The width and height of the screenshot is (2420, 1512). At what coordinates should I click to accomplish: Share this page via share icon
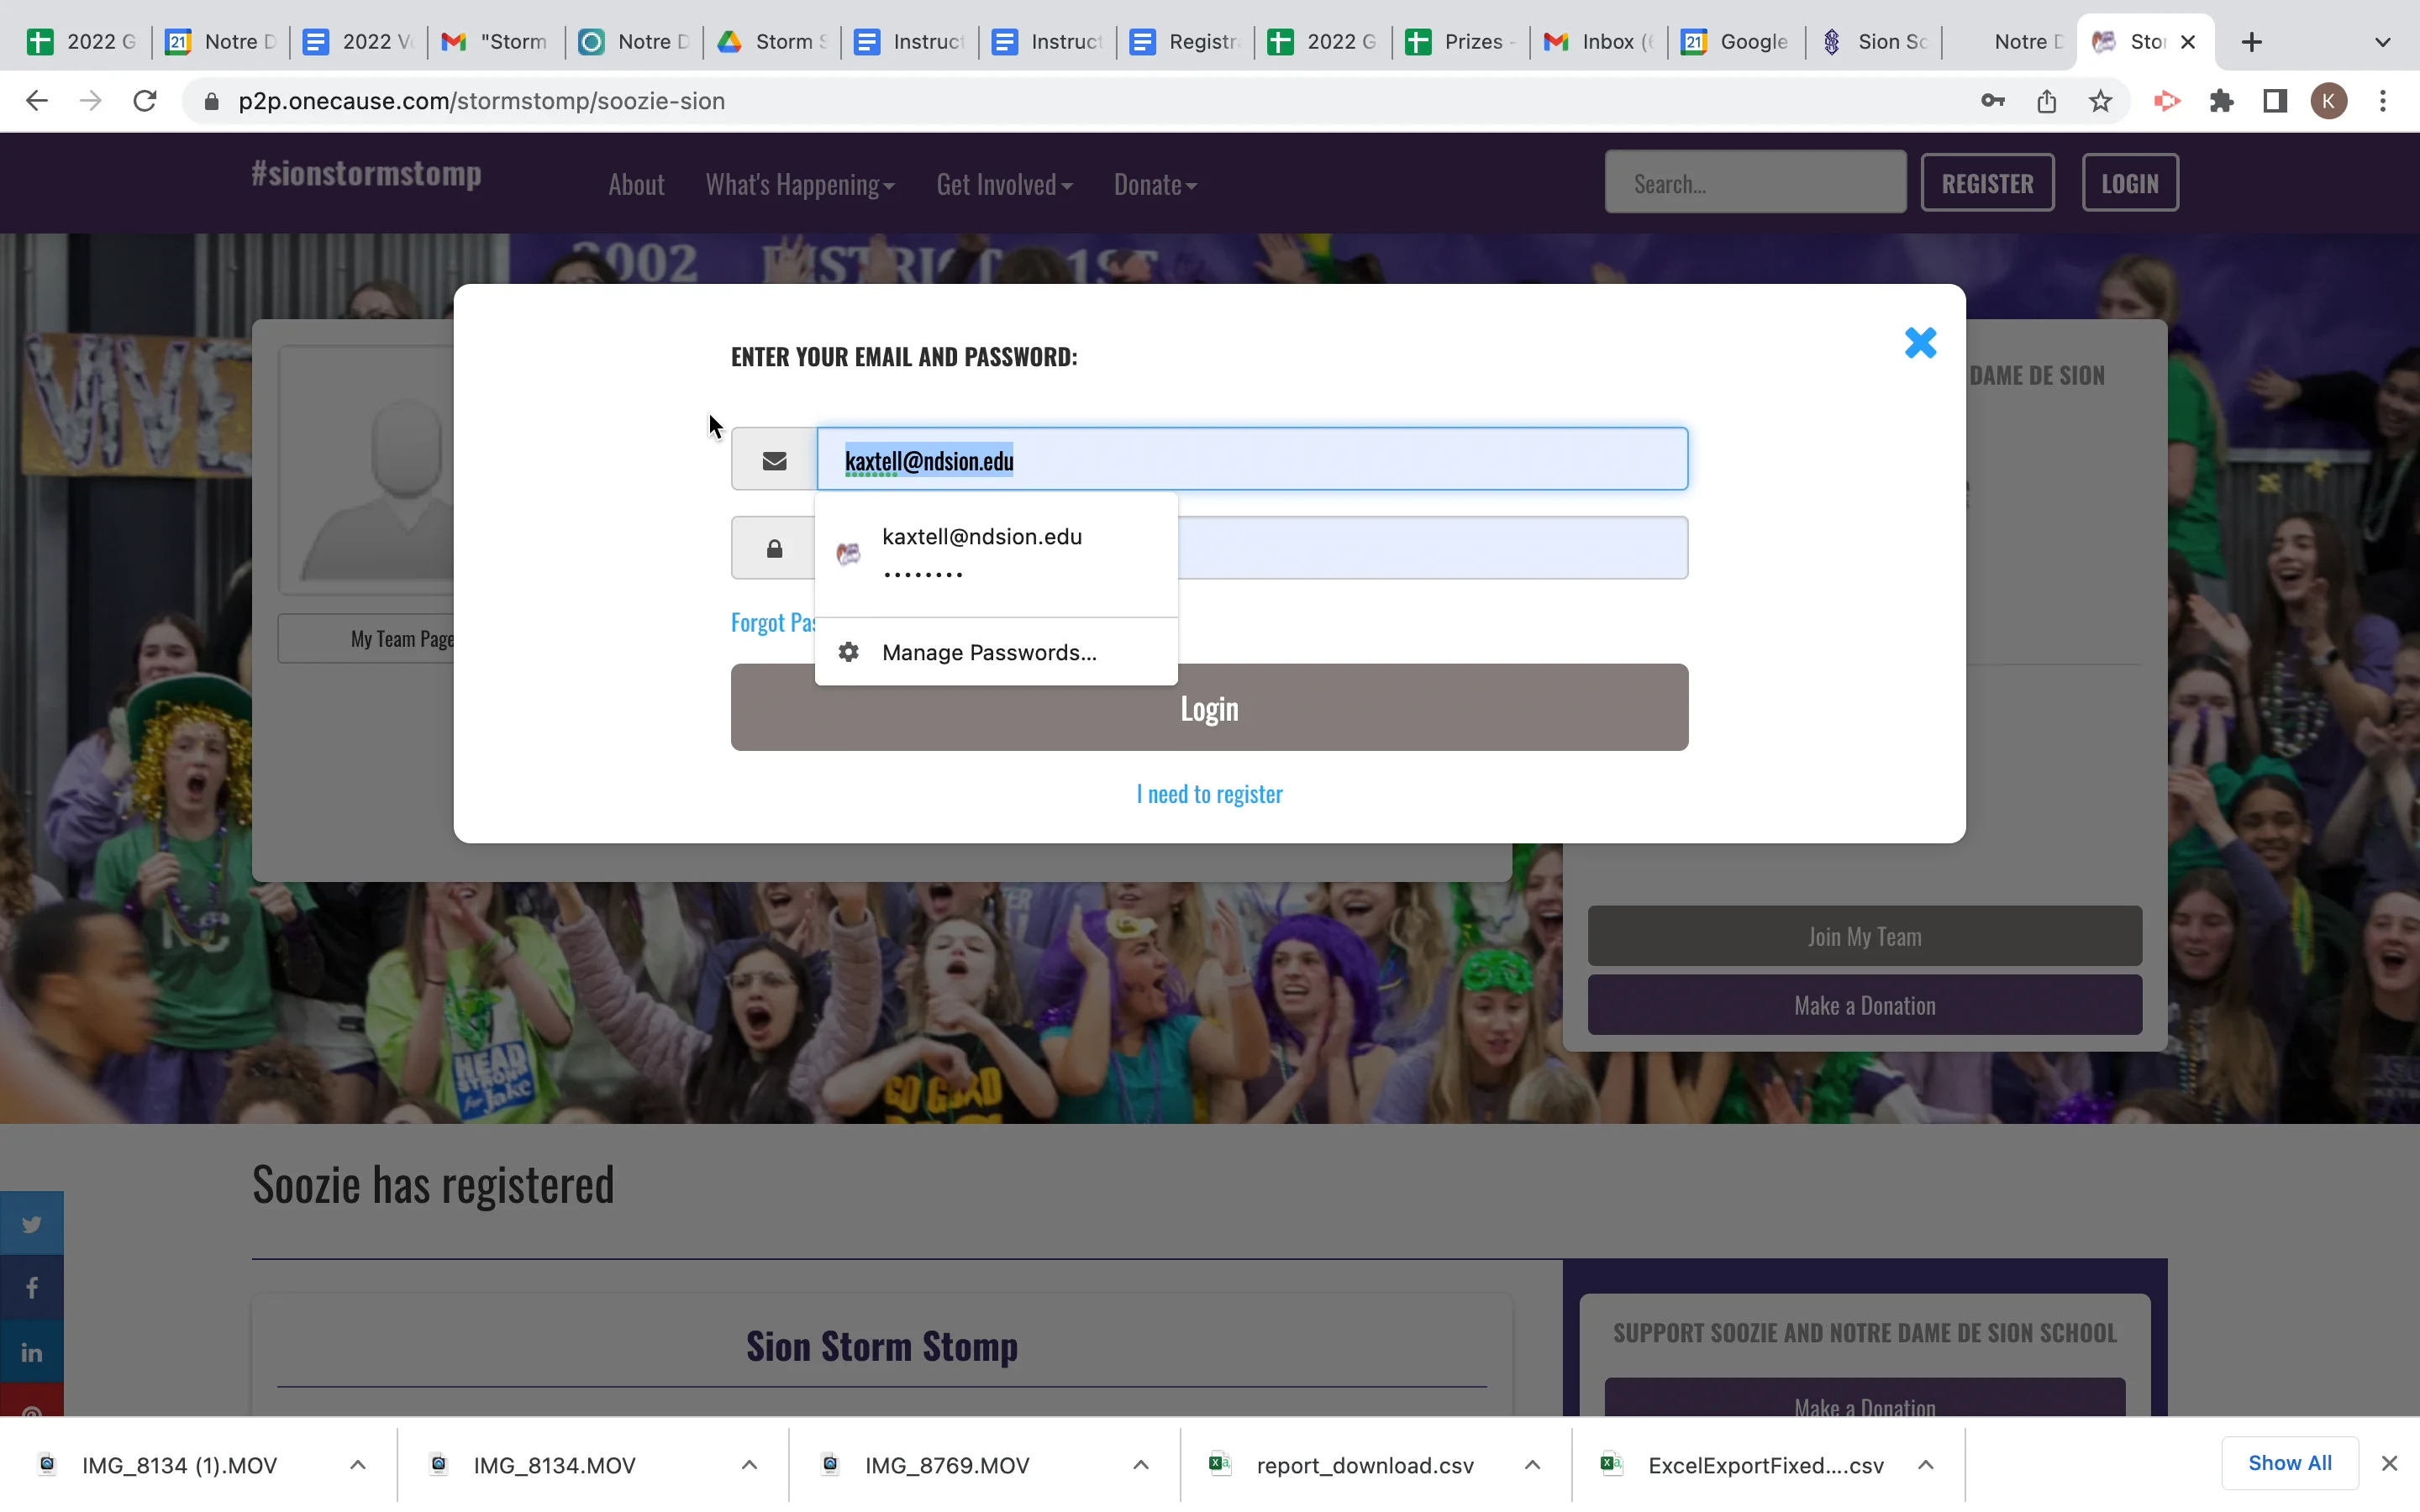(2046, 101)
